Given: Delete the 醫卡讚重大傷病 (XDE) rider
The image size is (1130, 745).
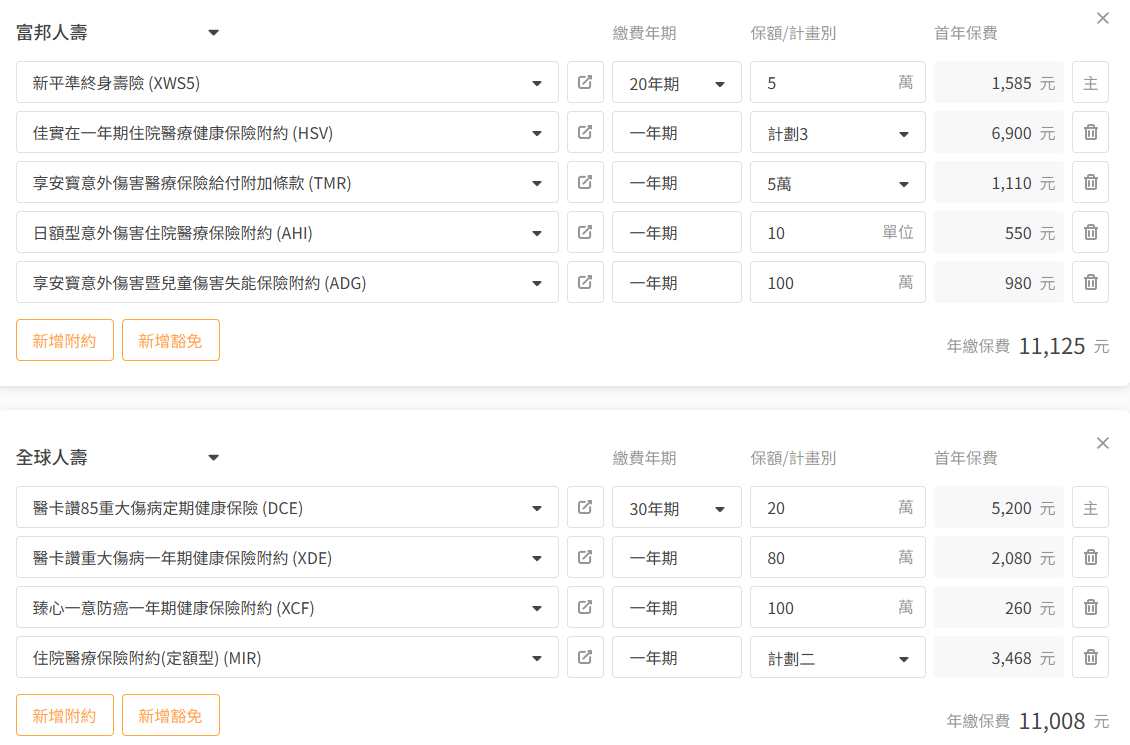Looking at the screenshot, I should tap(1090, 558).
